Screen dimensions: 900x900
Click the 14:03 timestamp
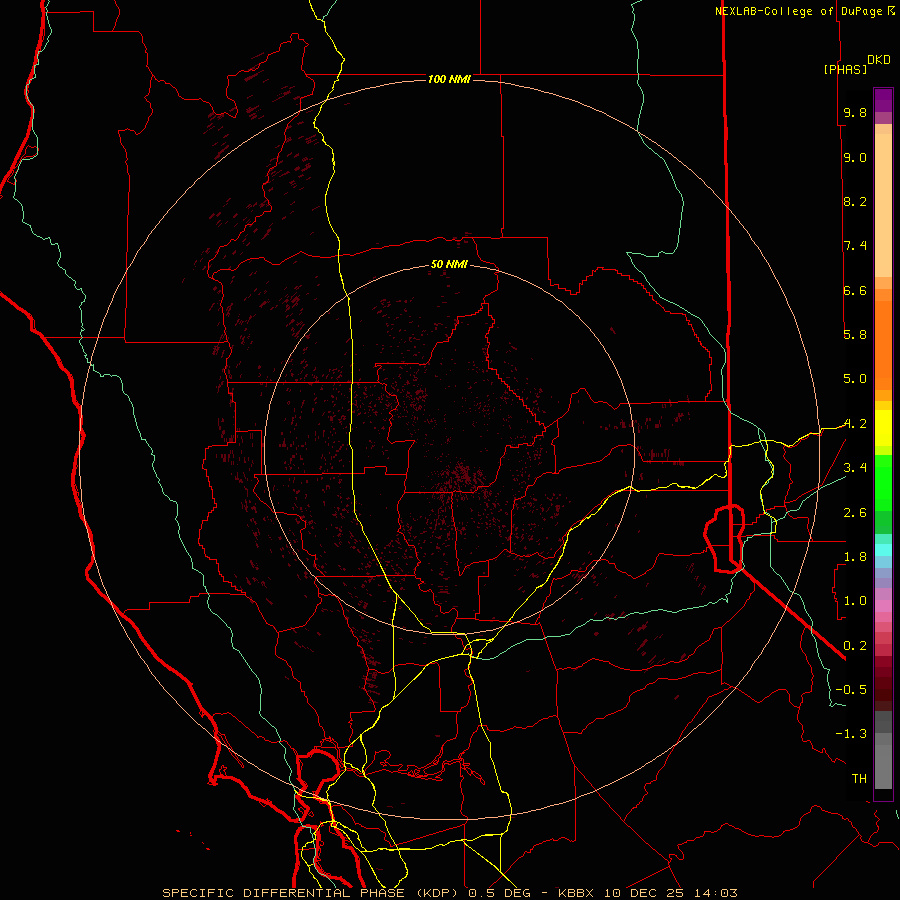(714, 893)
